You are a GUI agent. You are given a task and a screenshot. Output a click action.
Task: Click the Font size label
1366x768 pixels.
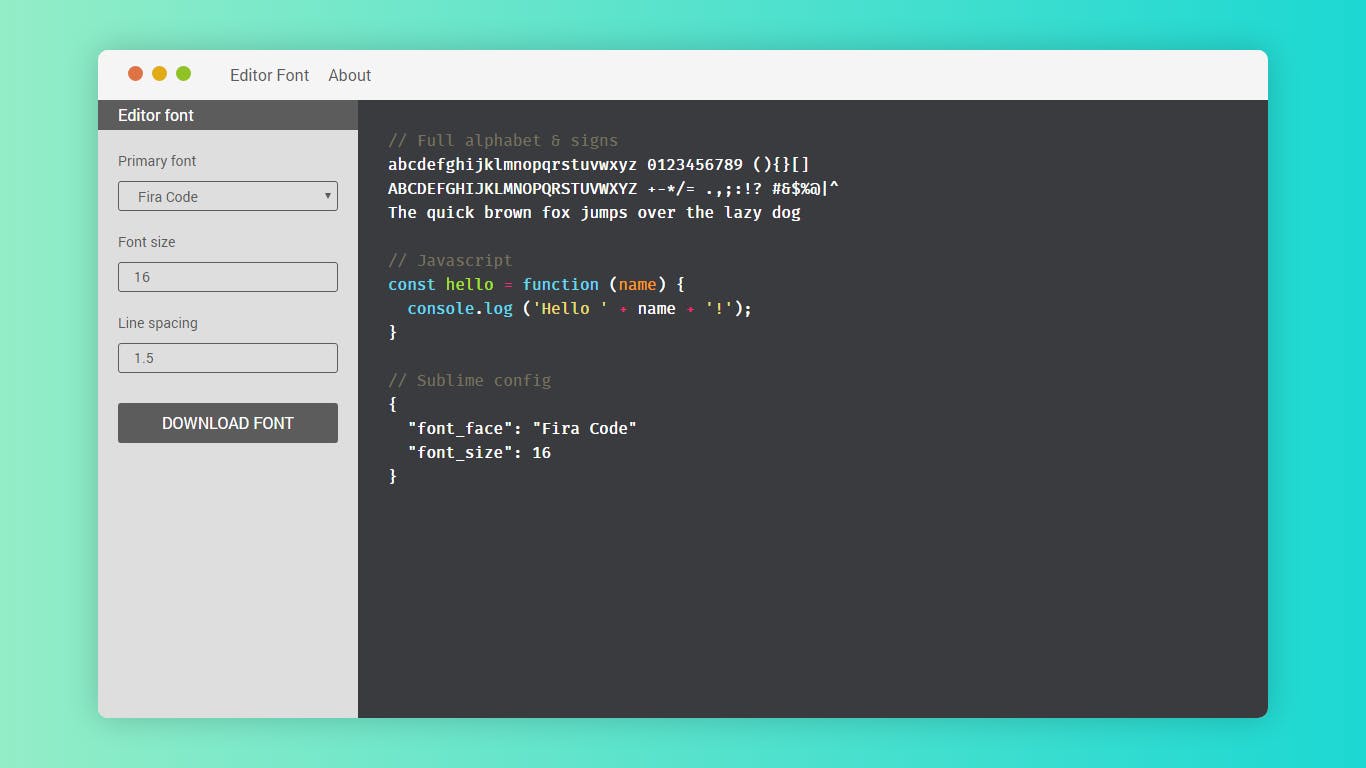click(147, 242)
